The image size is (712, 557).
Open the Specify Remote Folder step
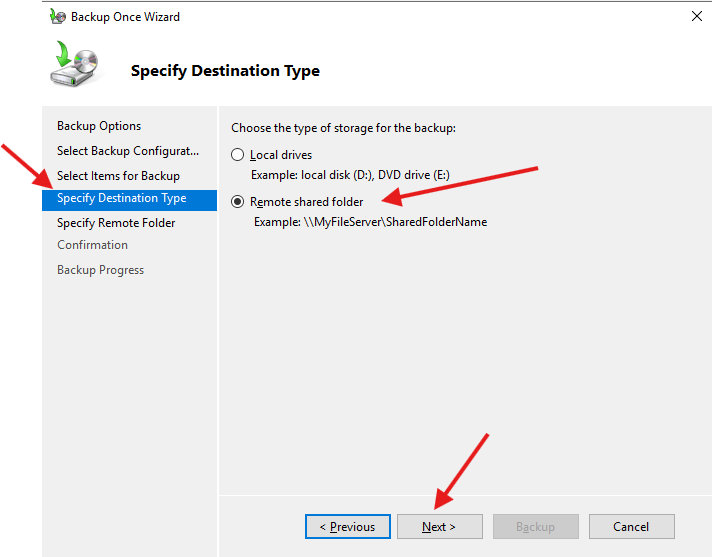click(116, 223)
